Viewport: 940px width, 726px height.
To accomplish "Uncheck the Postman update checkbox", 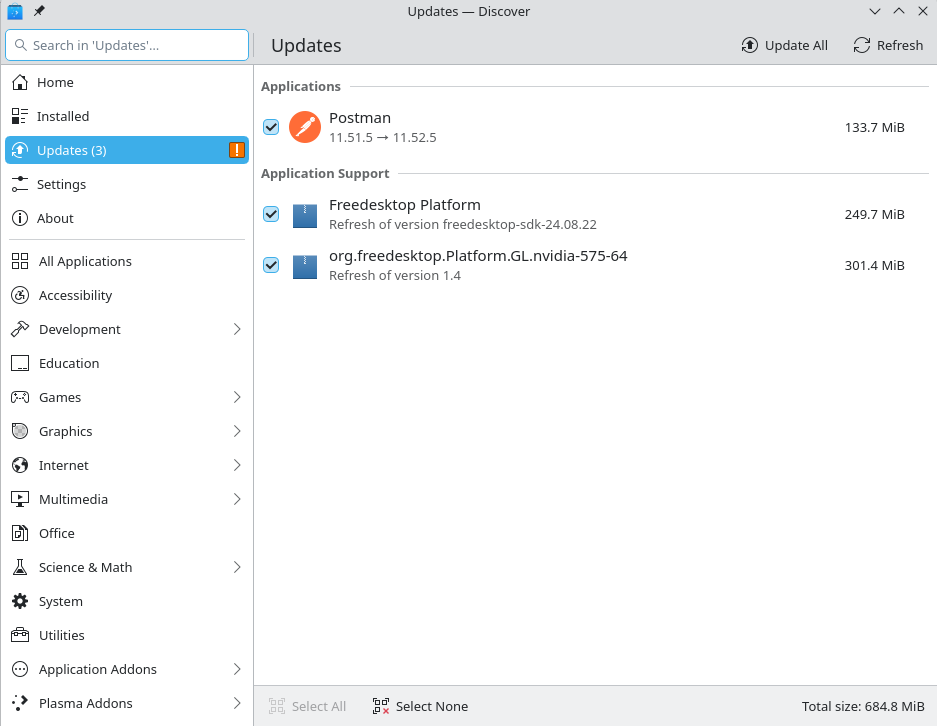I will click(x=271, y=127).
